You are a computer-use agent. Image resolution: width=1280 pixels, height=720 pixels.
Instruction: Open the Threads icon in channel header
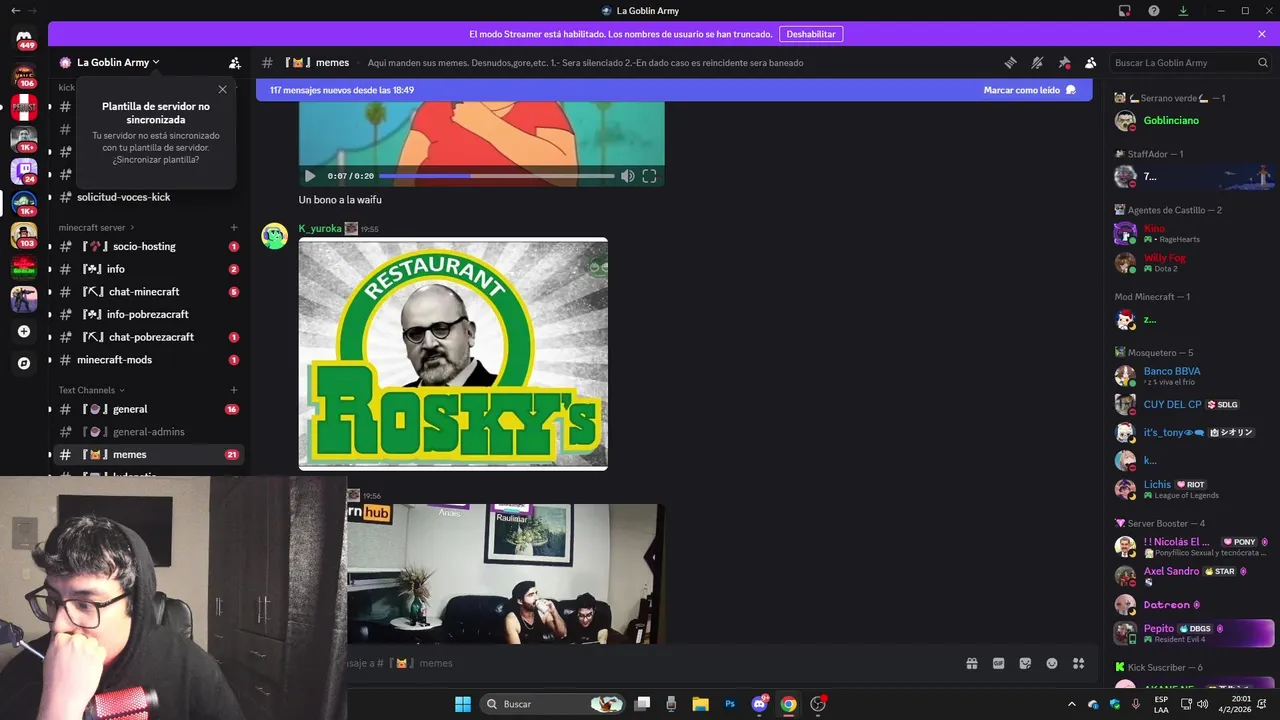[1010, 62]
